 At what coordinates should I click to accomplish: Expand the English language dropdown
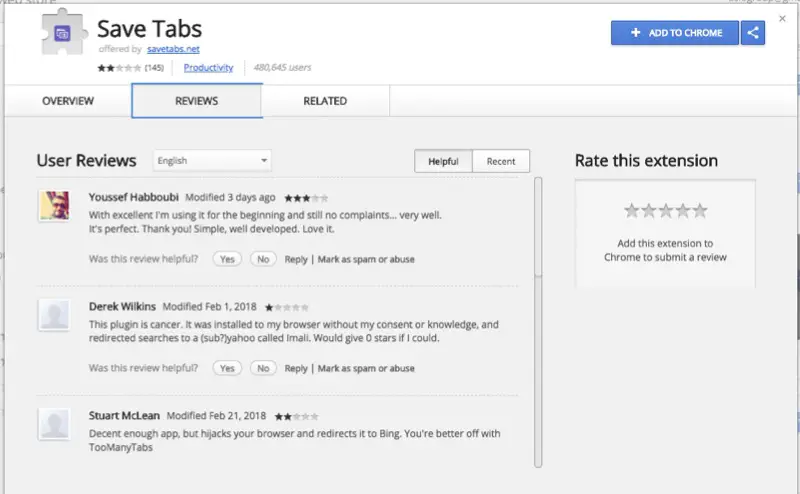212,161
